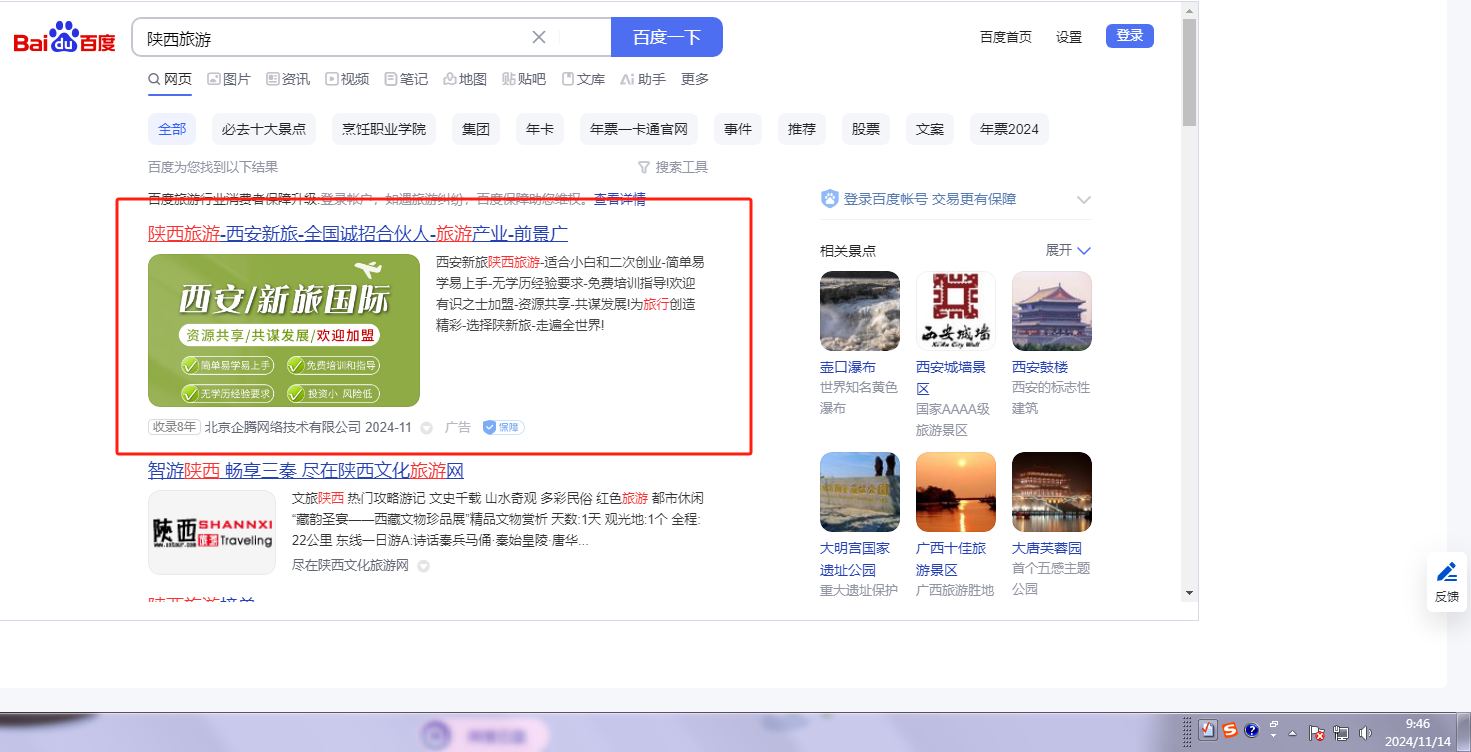This screenshot has width=1471, height=752.
Task: Click the blue help question mark tray icon
Action: pyautogui.click(x=1251, y=731)
